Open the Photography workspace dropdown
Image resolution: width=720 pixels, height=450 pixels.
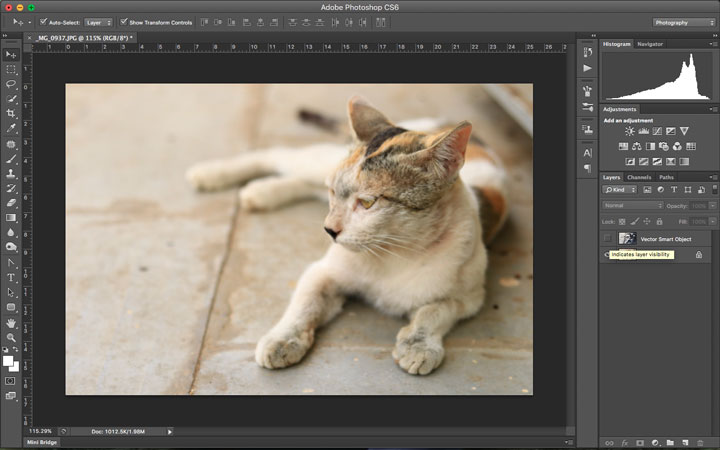[685, 21]
